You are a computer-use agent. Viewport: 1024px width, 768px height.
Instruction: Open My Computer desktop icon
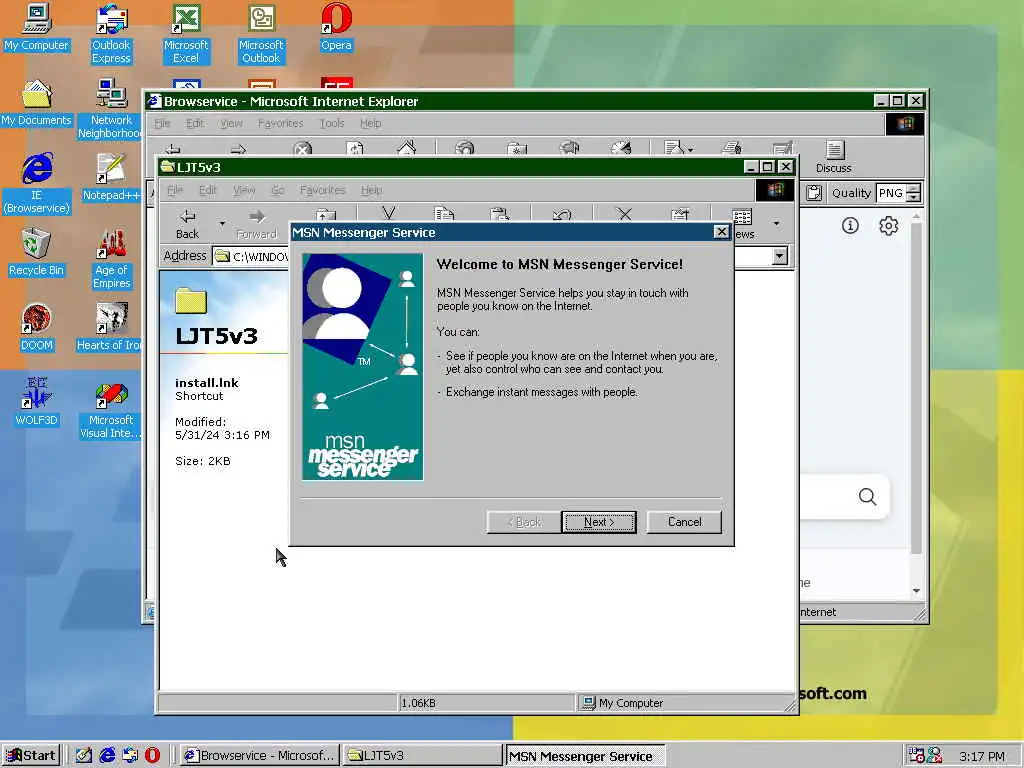click(x=37, y=28)
